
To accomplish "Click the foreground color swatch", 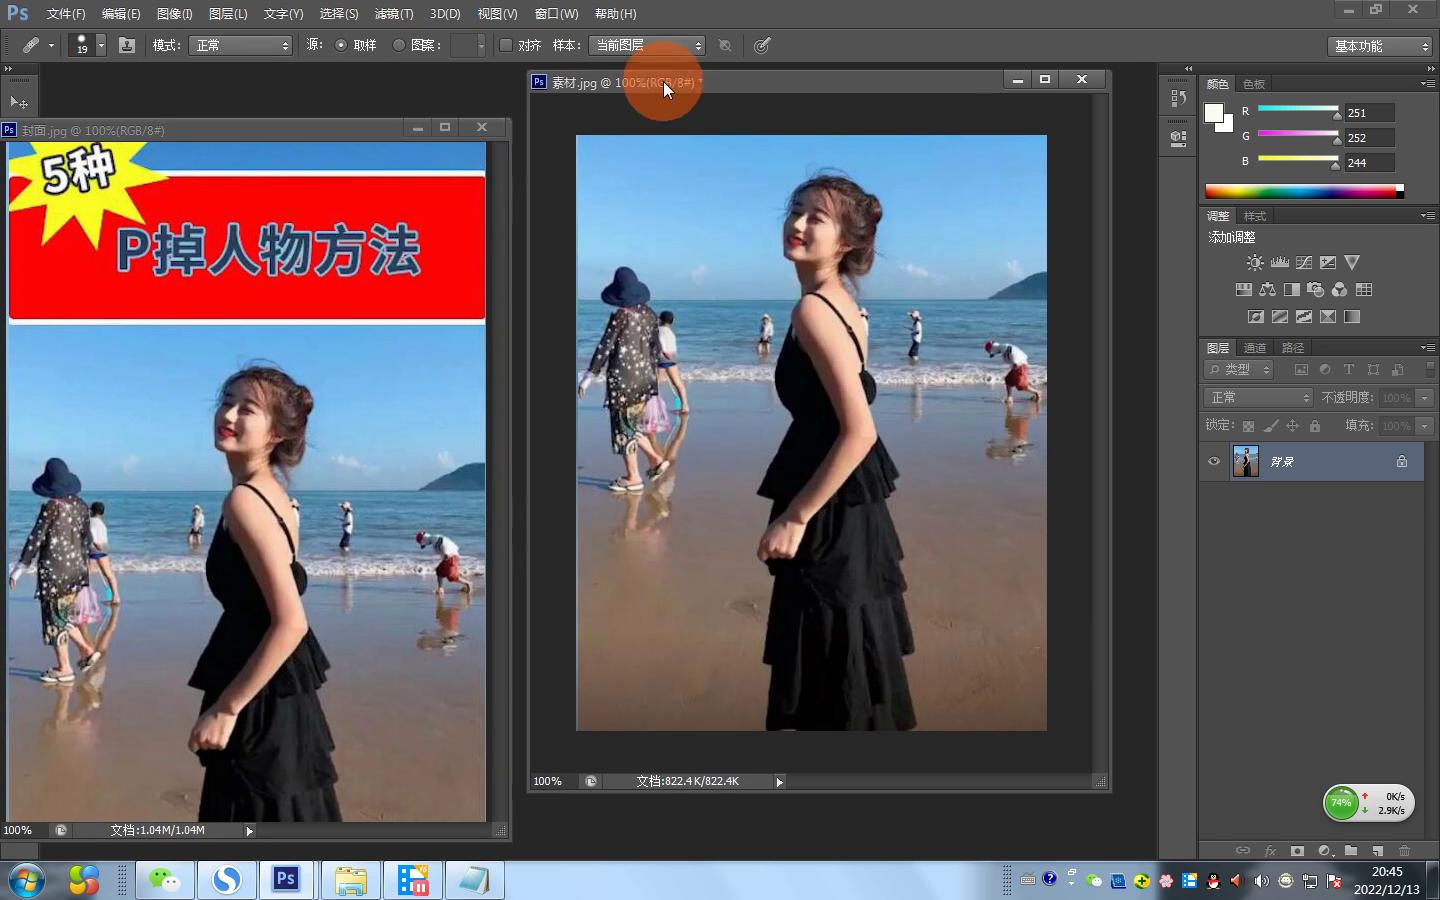I will point(1213,113).
